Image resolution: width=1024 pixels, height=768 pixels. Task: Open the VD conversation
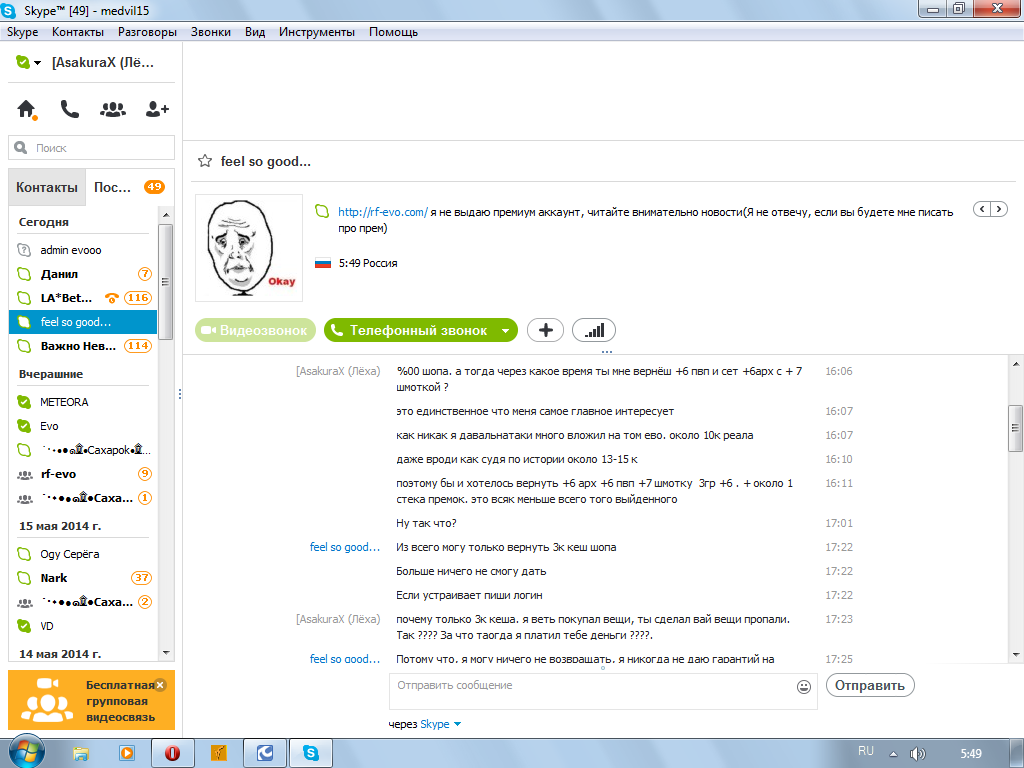[83, 626]
